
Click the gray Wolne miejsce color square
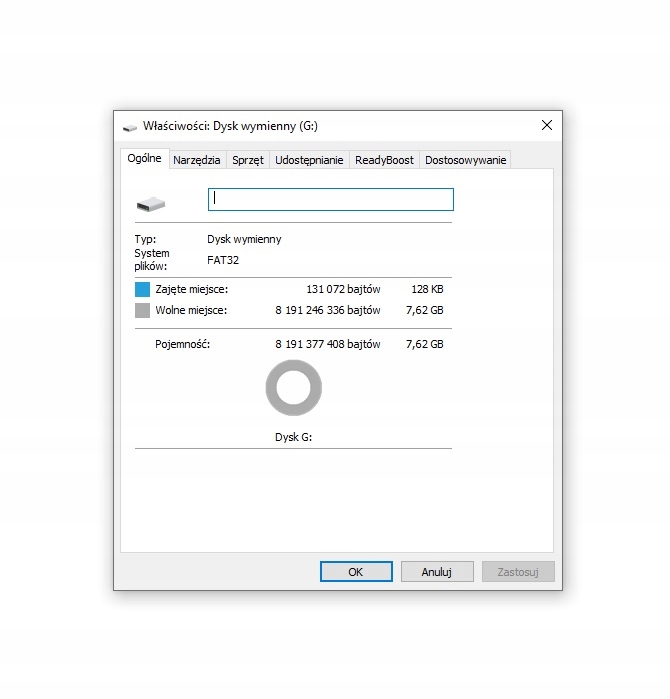(142, 311)
